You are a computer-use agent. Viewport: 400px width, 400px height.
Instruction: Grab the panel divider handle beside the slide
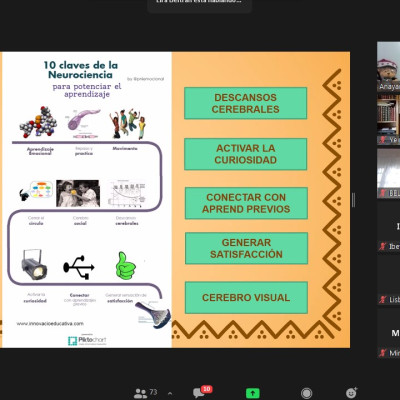coord(353,200)
